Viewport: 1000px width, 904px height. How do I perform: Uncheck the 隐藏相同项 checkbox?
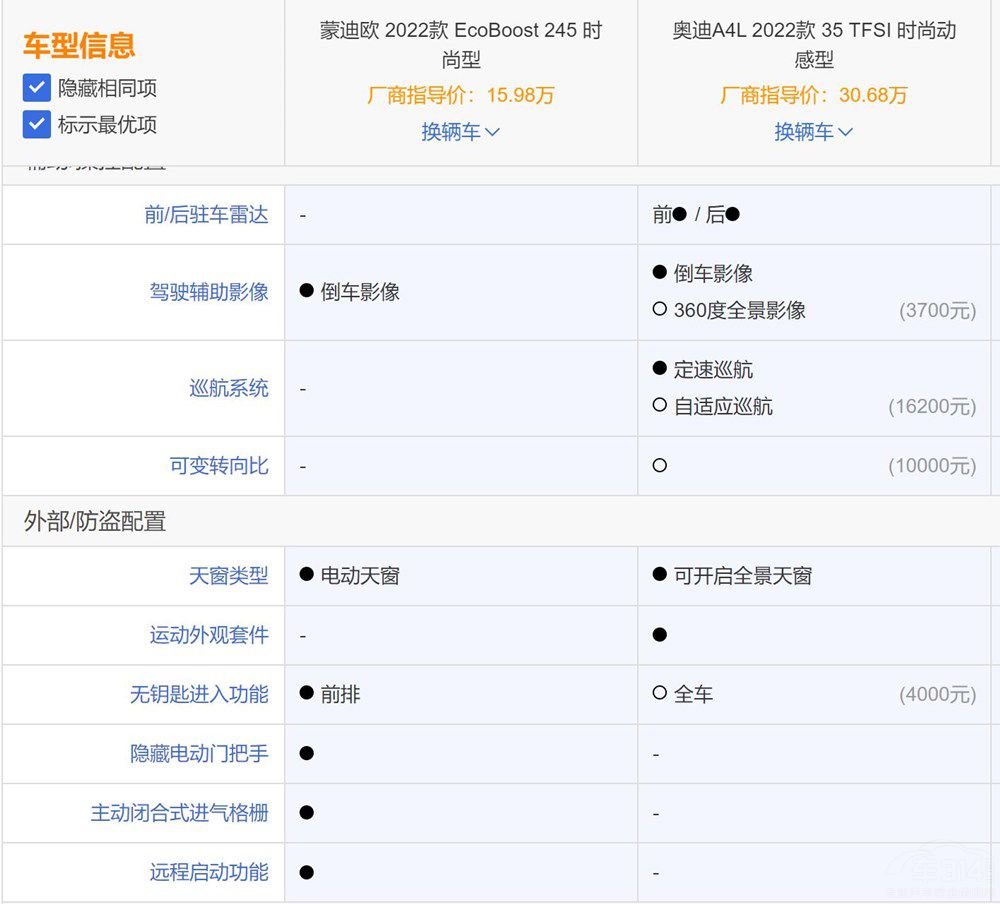(x=36, y=88)
